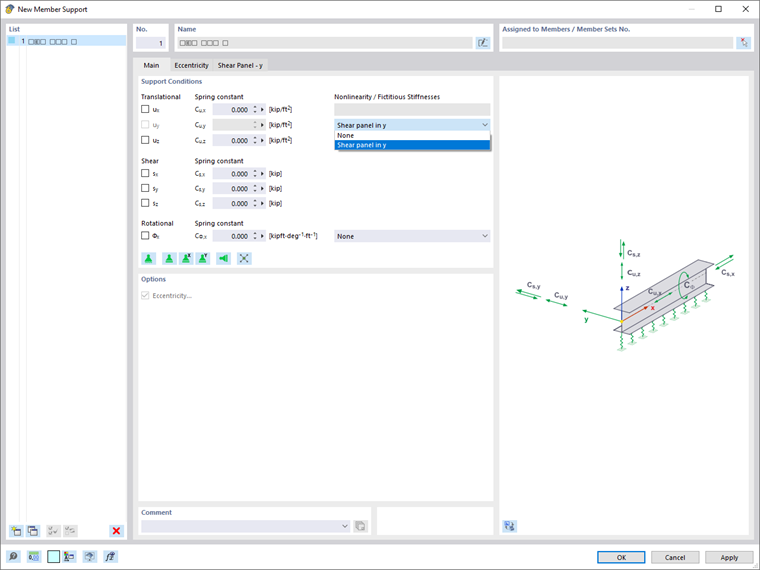This screenshot has width=760, height=570.
Task: Open Cu,z spring constant arrow menu
Action: point(262,141)
